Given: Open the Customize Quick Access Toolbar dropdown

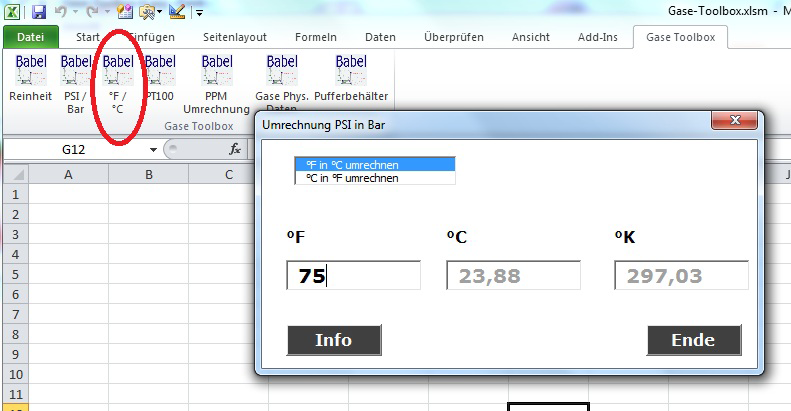Looking at the screenshot, I should pyautogui.click(x=199, y=13).
